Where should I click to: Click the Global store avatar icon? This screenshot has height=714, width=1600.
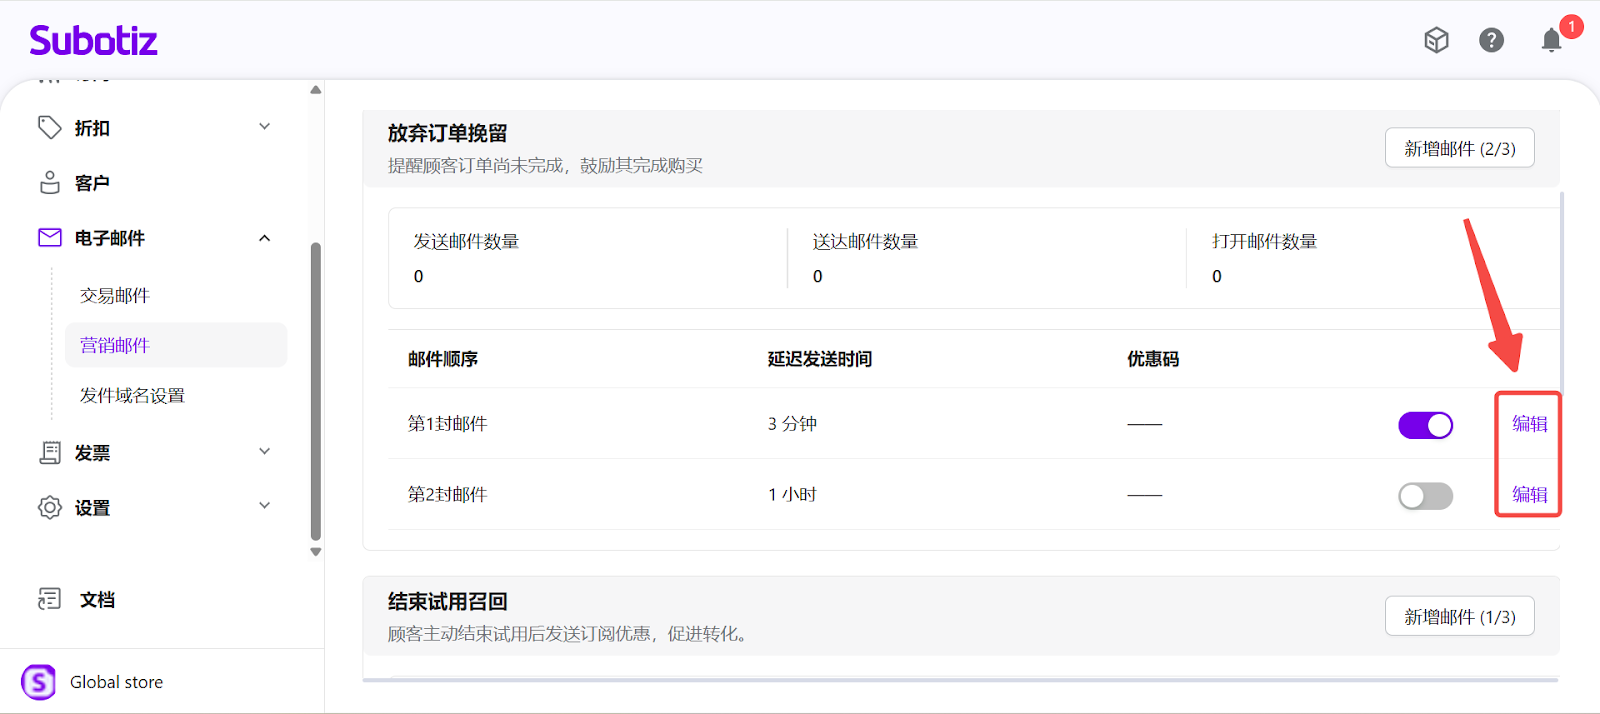click(39, 682)
